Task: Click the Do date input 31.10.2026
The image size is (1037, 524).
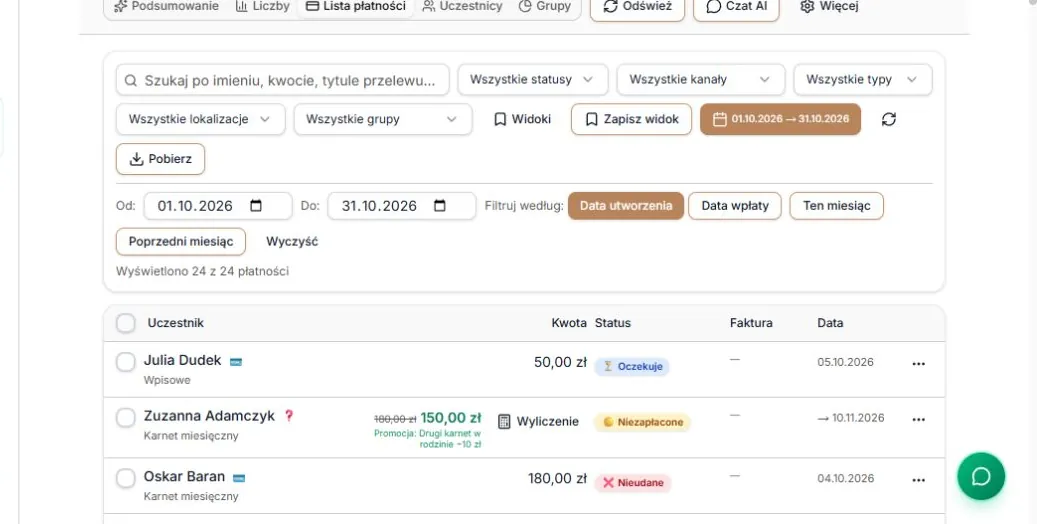Action: click(x=401, y=206)
